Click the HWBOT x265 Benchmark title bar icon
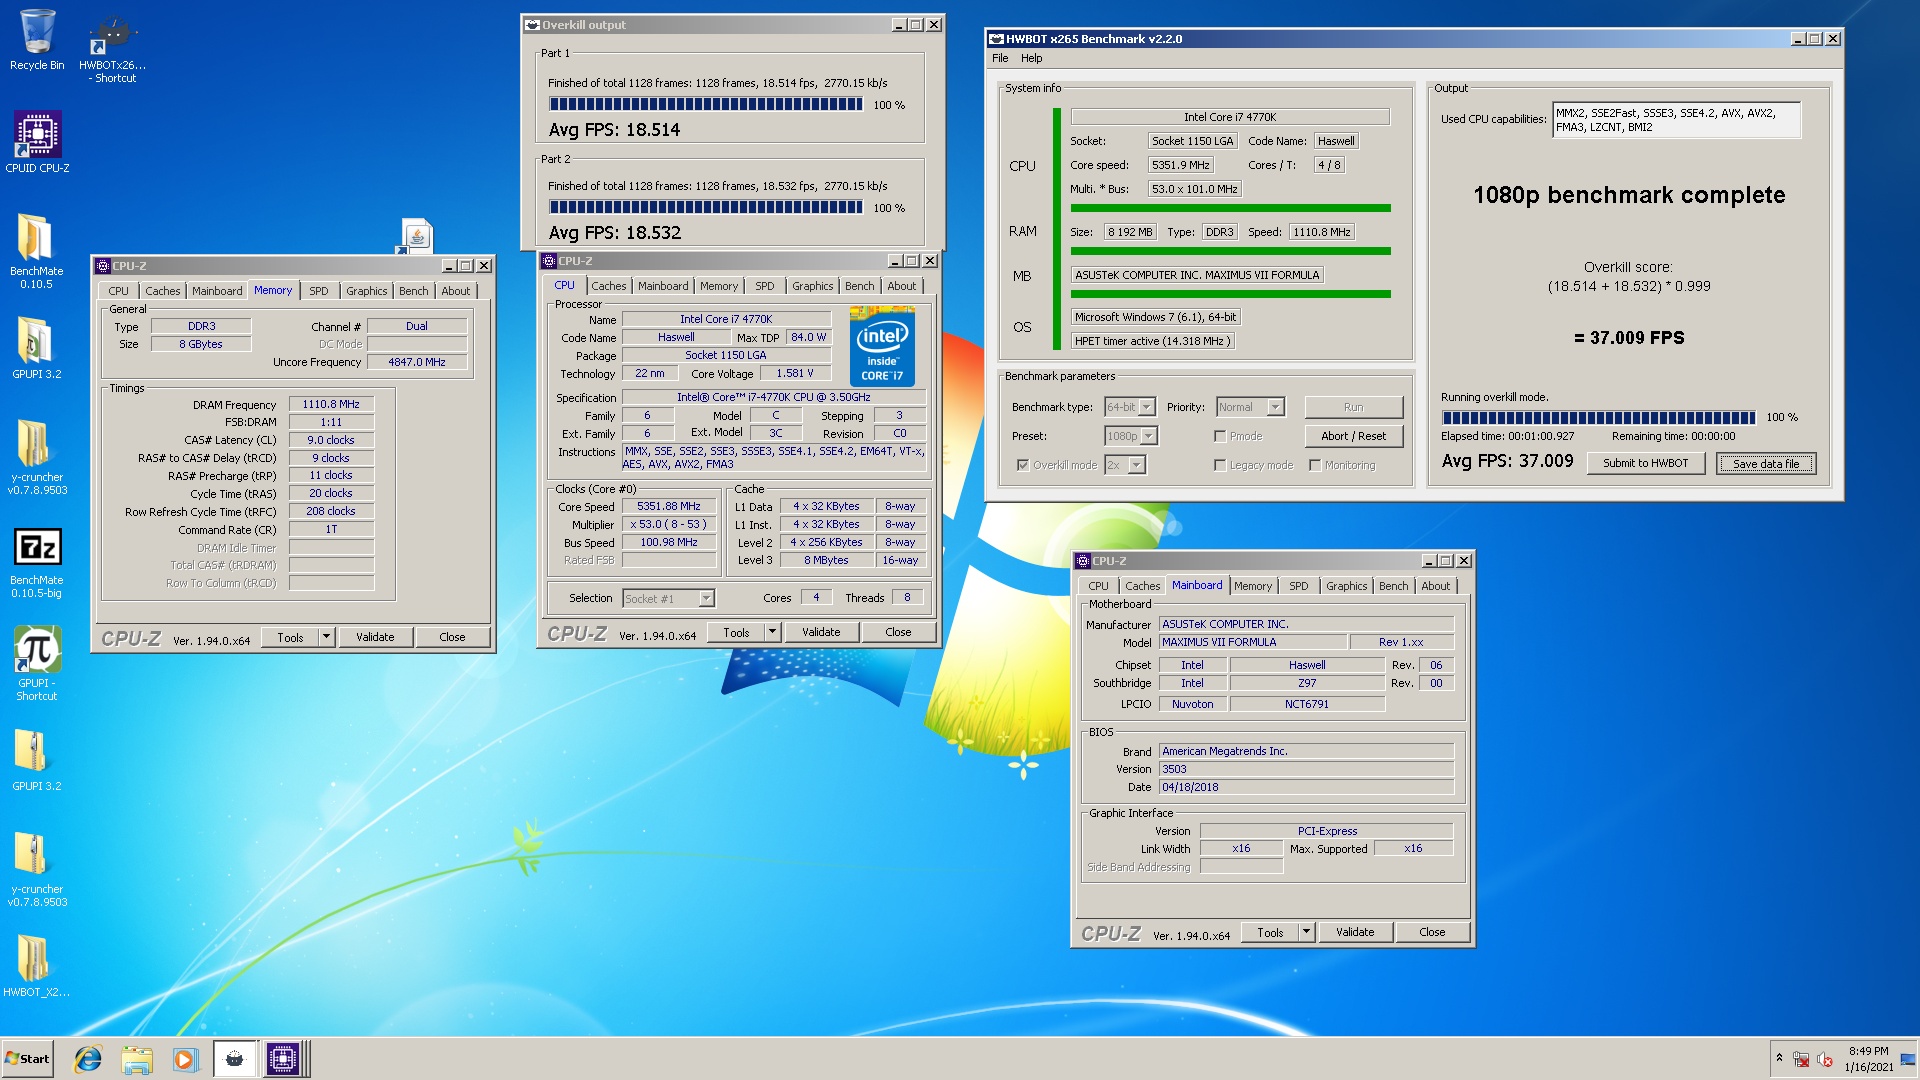Image resolution: width=1920 pixels, height=1080 pixels. [x=996, y=39]
